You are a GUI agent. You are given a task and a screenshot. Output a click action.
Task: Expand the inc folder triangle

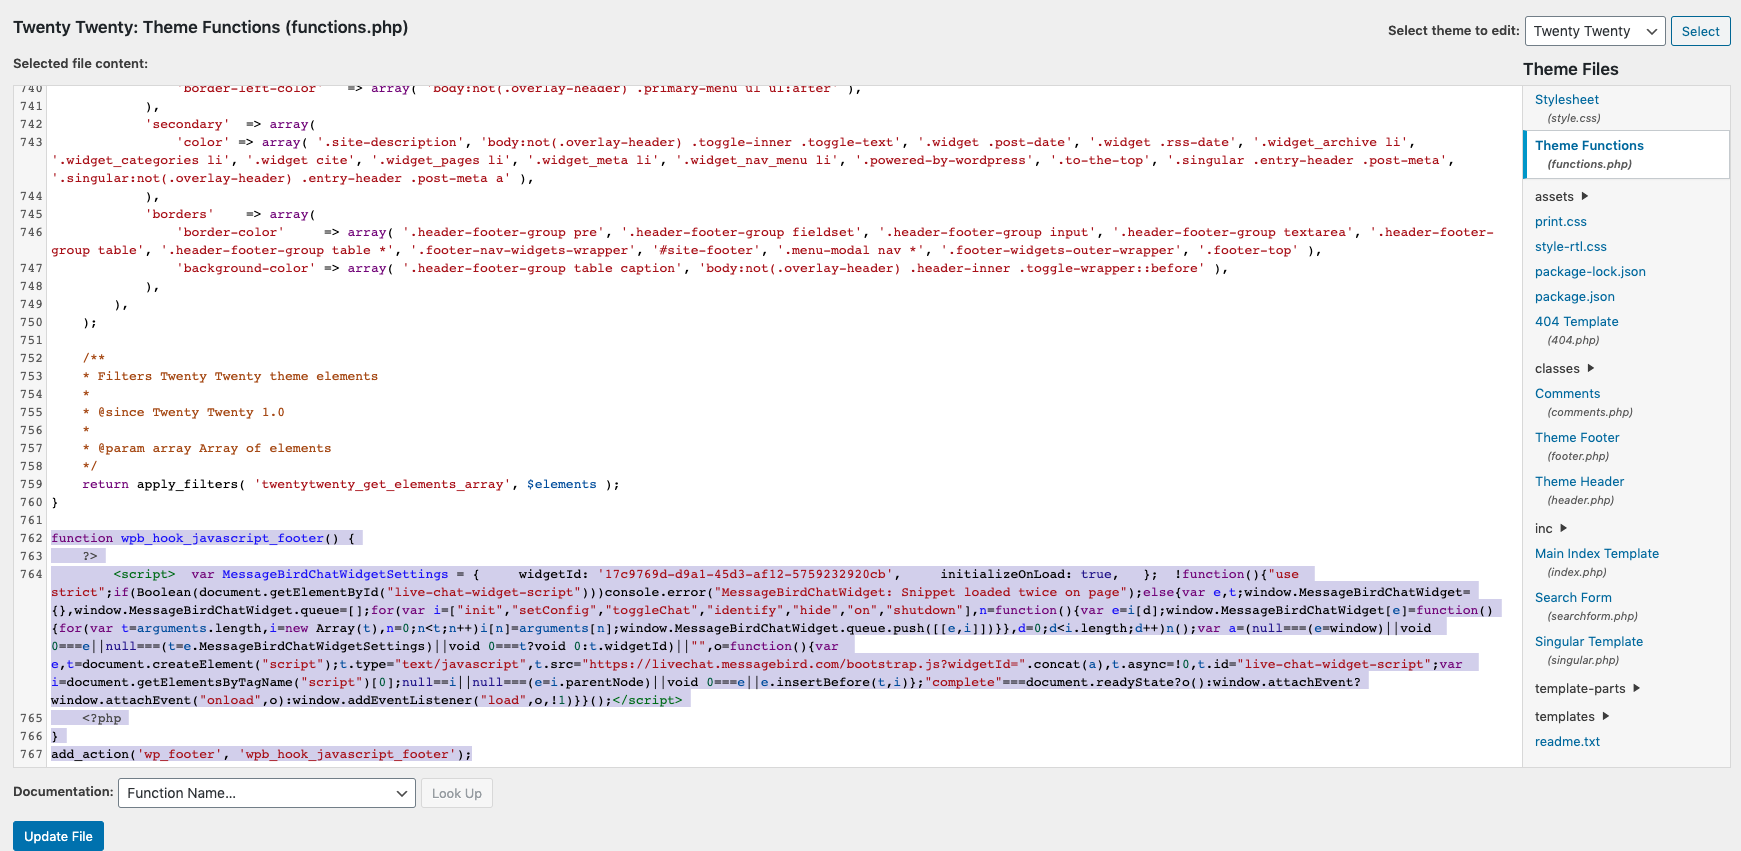(1563, 529)
